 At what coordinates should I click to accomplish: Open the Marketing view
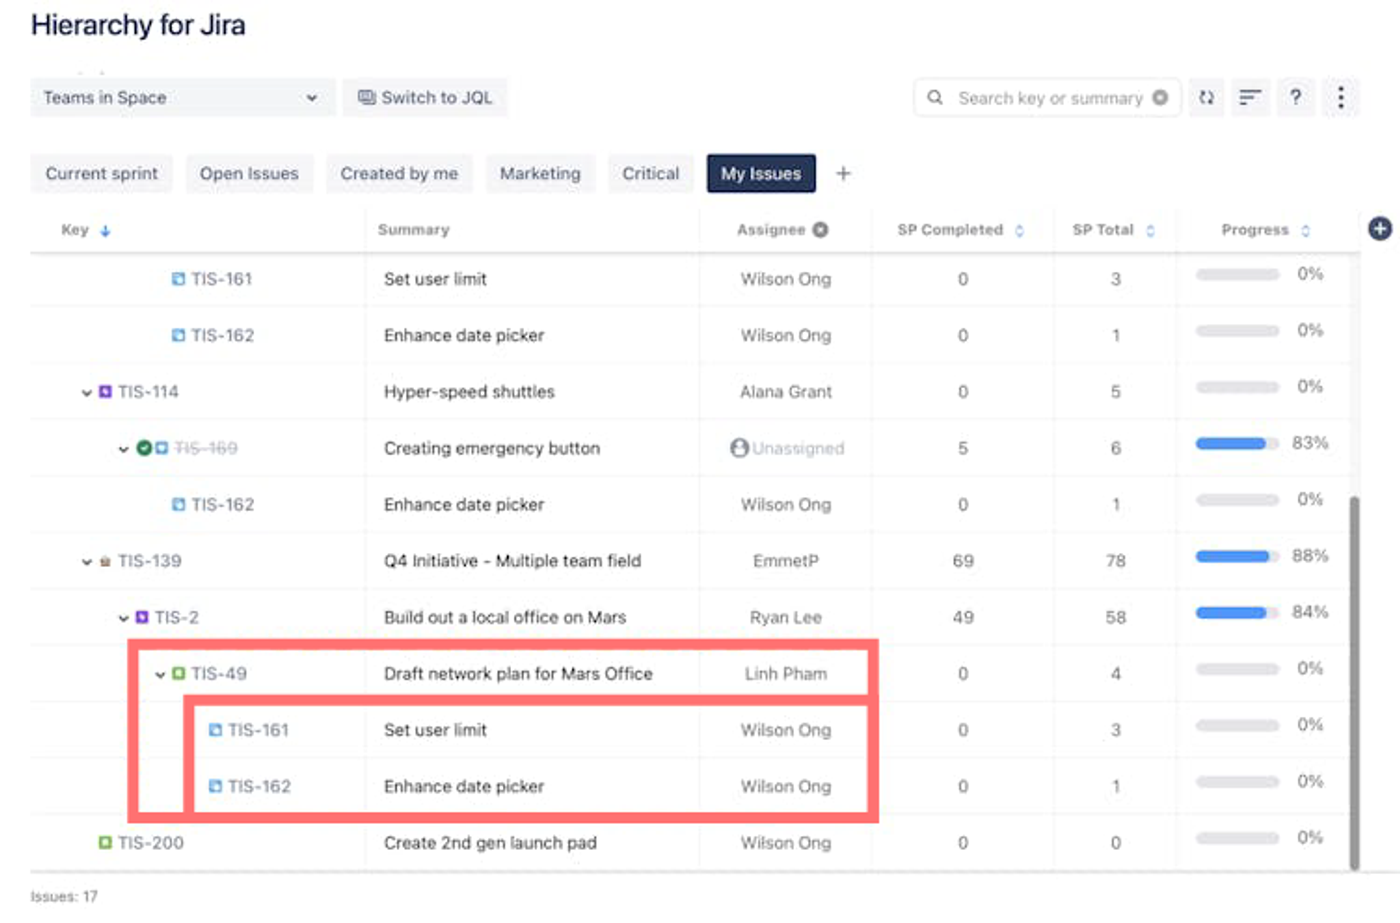pos(540,173)
